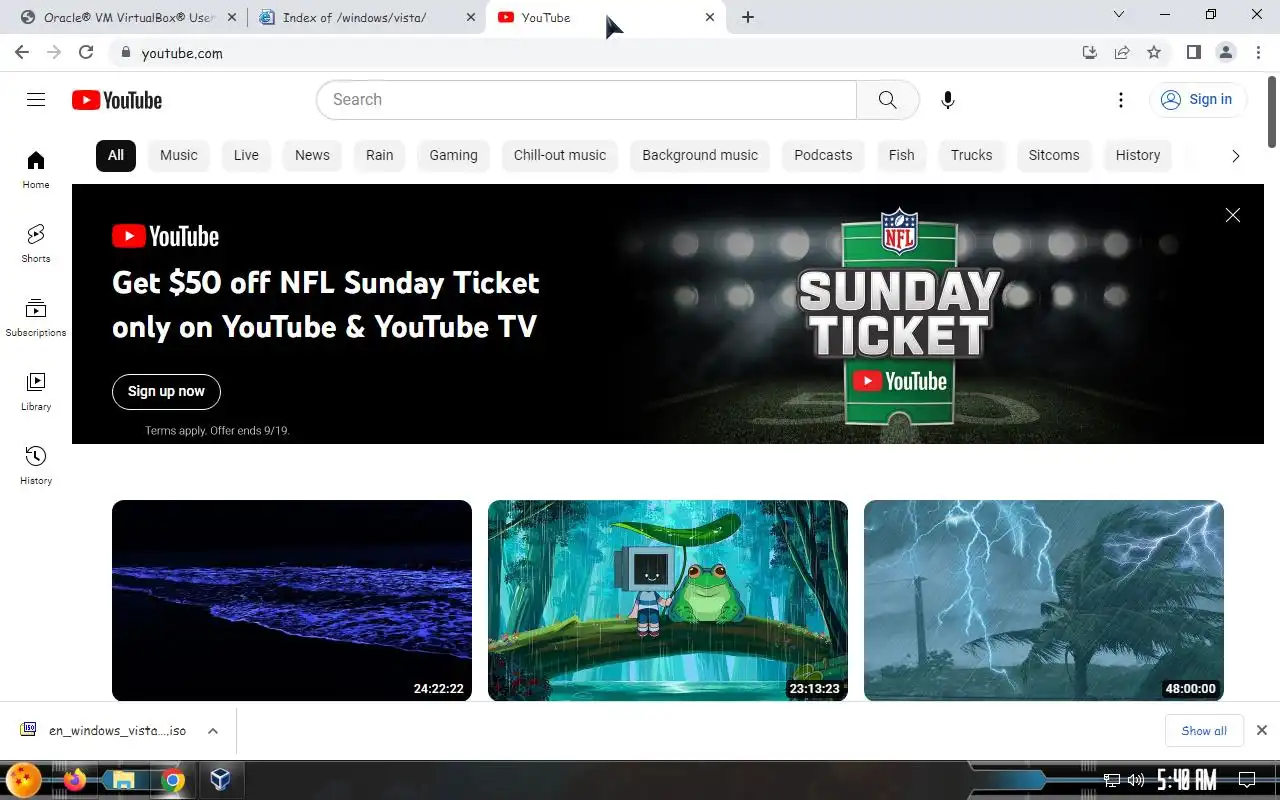
Task: Open Library in the sidebar
Action: click(x=36, y=391)
